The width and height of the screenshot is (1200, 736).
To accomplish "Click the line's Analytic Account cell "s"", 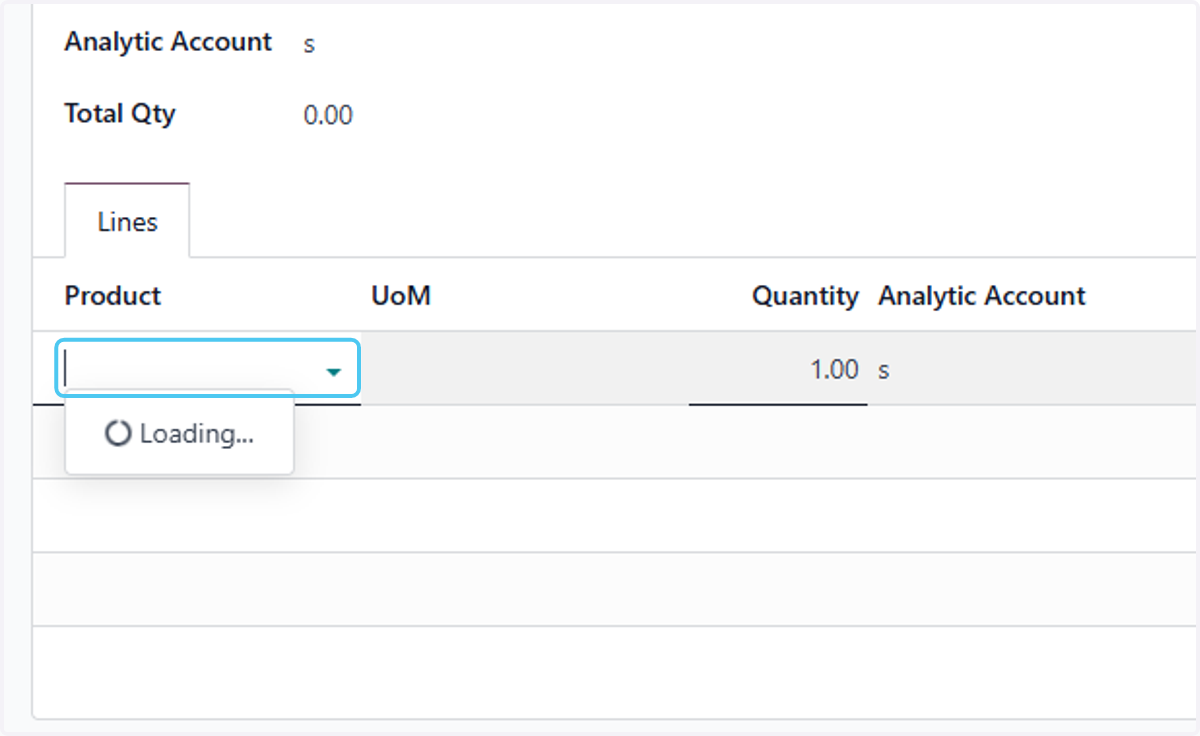I will click(884, 371).
